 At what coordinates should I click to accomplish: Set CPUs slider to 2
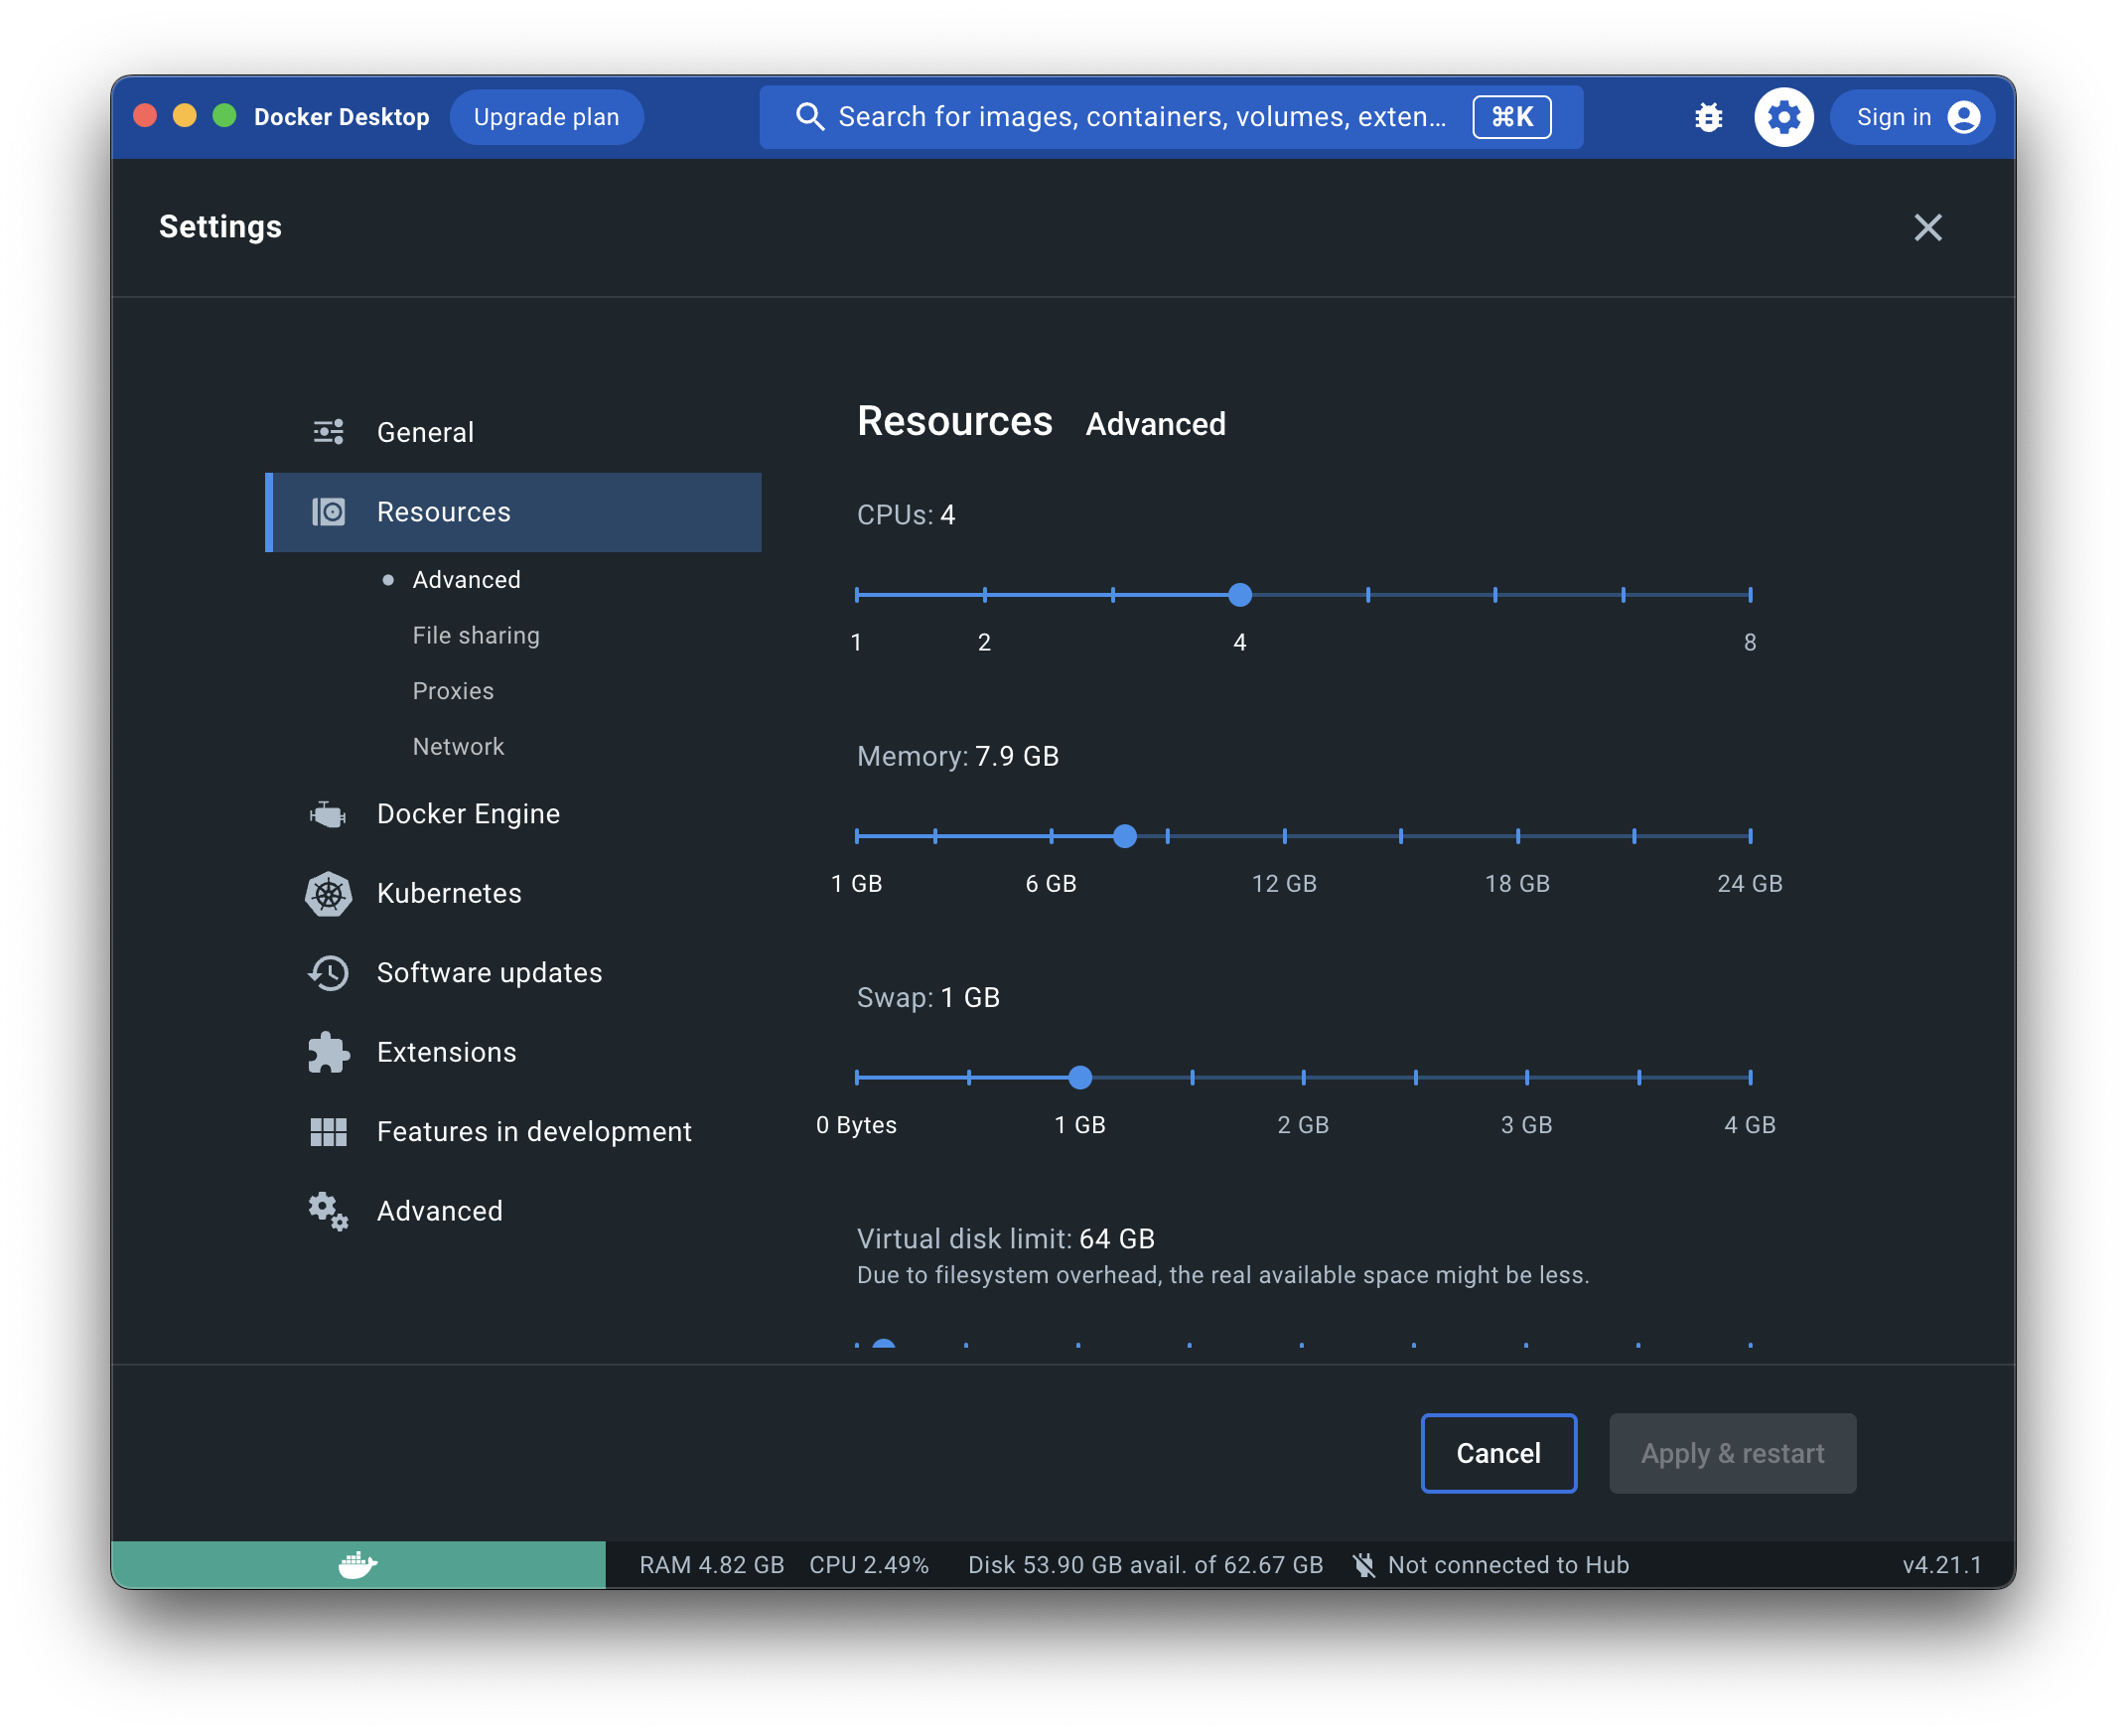tap(985, 595)
